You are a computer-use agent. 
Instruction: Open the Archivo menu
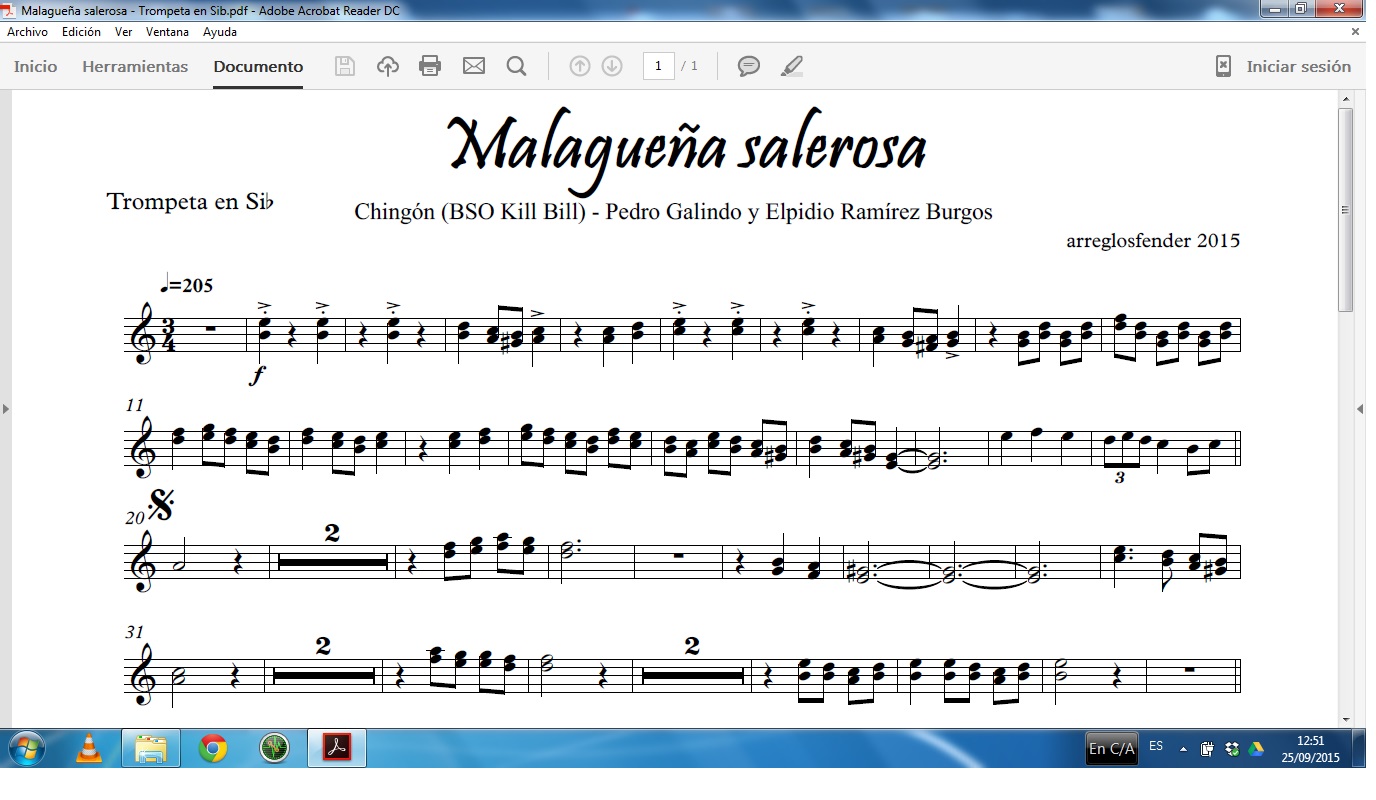pos(27,32)
